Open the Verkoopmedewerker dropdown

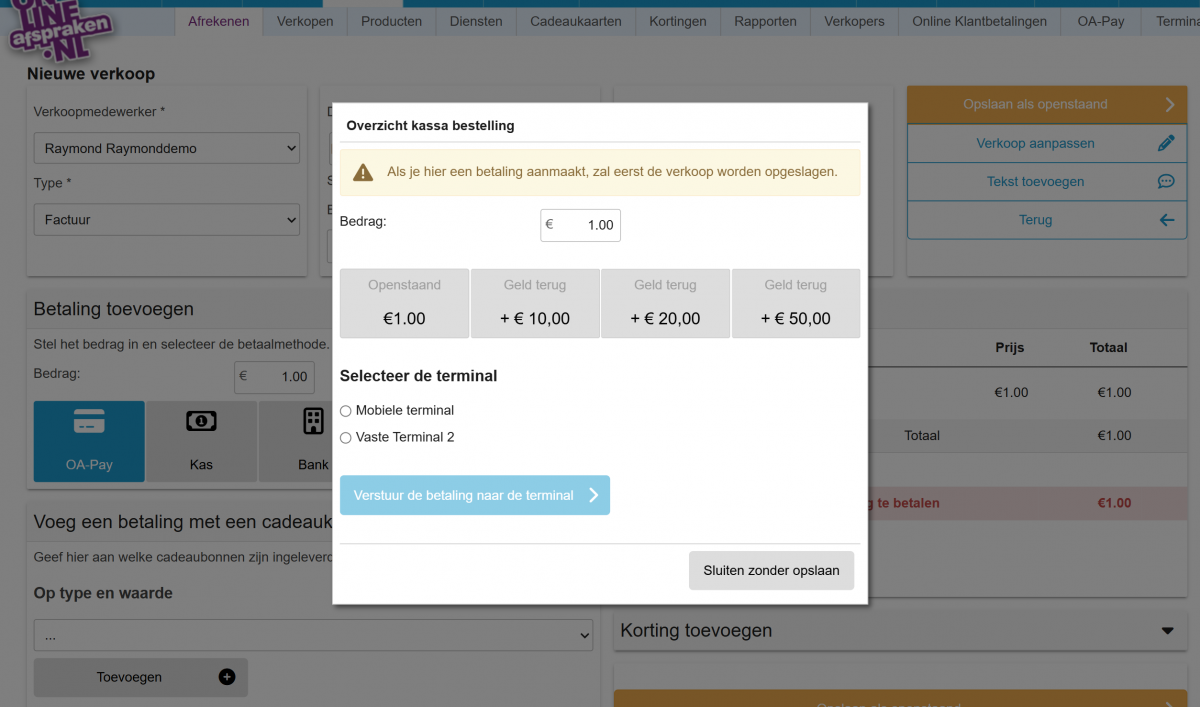coord(166,147)
